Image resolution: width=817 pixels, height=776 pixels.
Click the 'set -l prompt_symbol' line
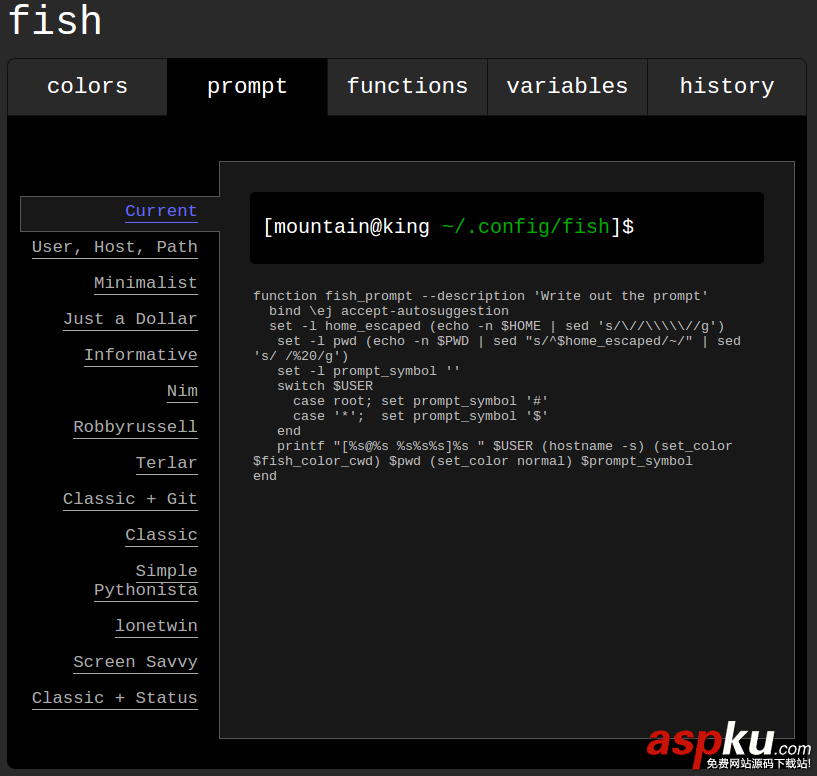pos(368,371)
